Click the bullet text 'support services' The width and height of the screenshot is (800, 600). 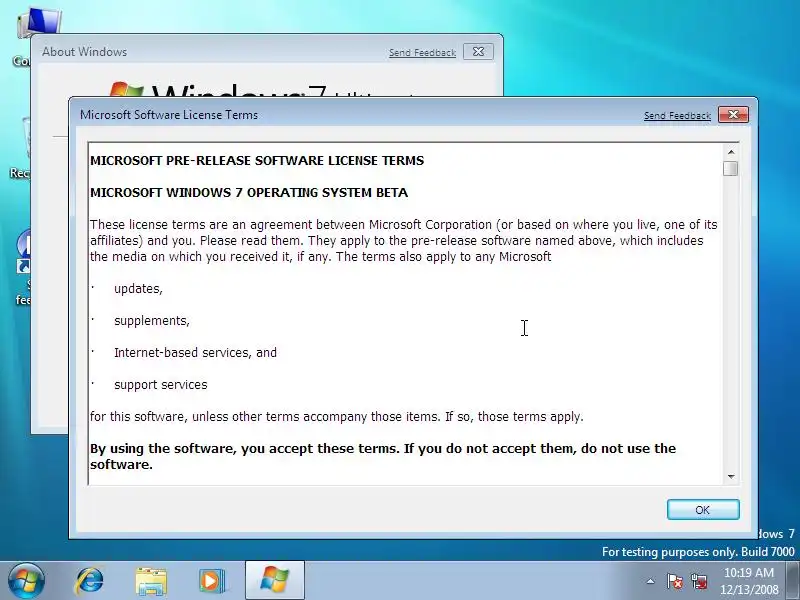pos(161,385)
